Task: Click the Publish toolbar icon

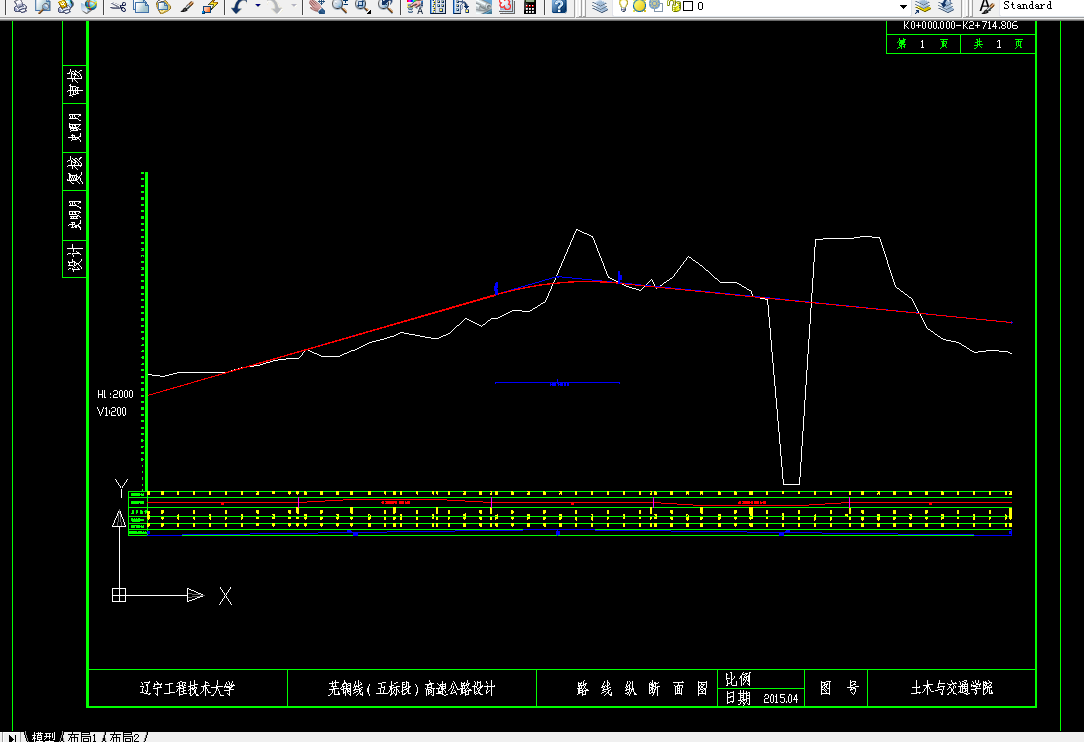Action: coord(66,6)
